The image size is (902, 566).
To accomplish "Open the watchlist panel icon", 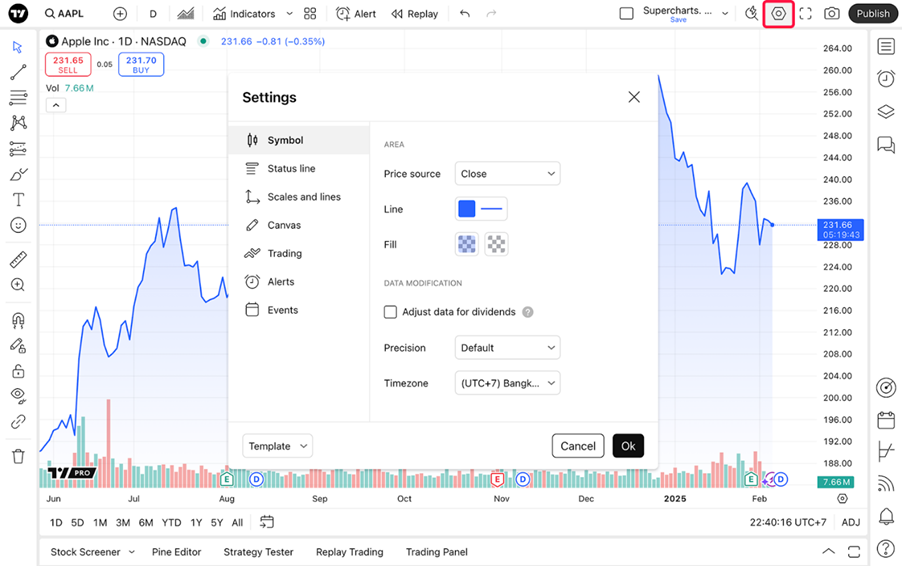I will point(886,47).
